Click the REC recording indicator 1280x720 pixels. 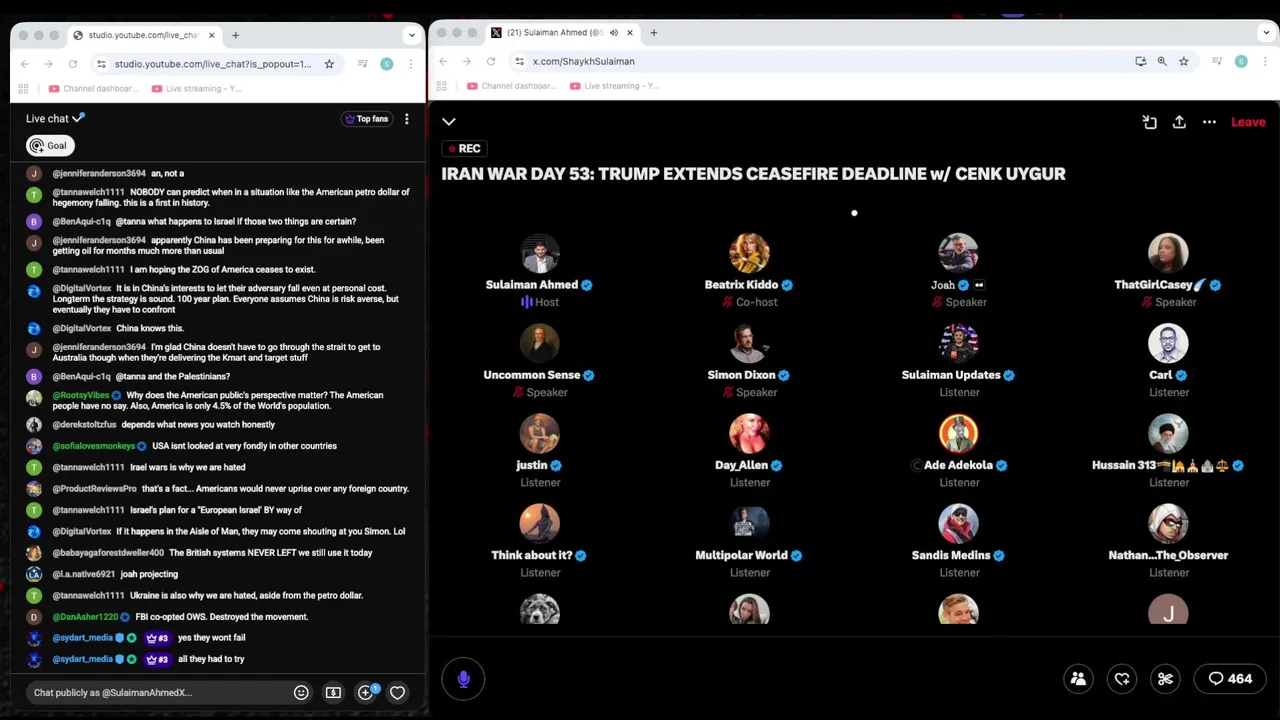(x=465, y=148)
